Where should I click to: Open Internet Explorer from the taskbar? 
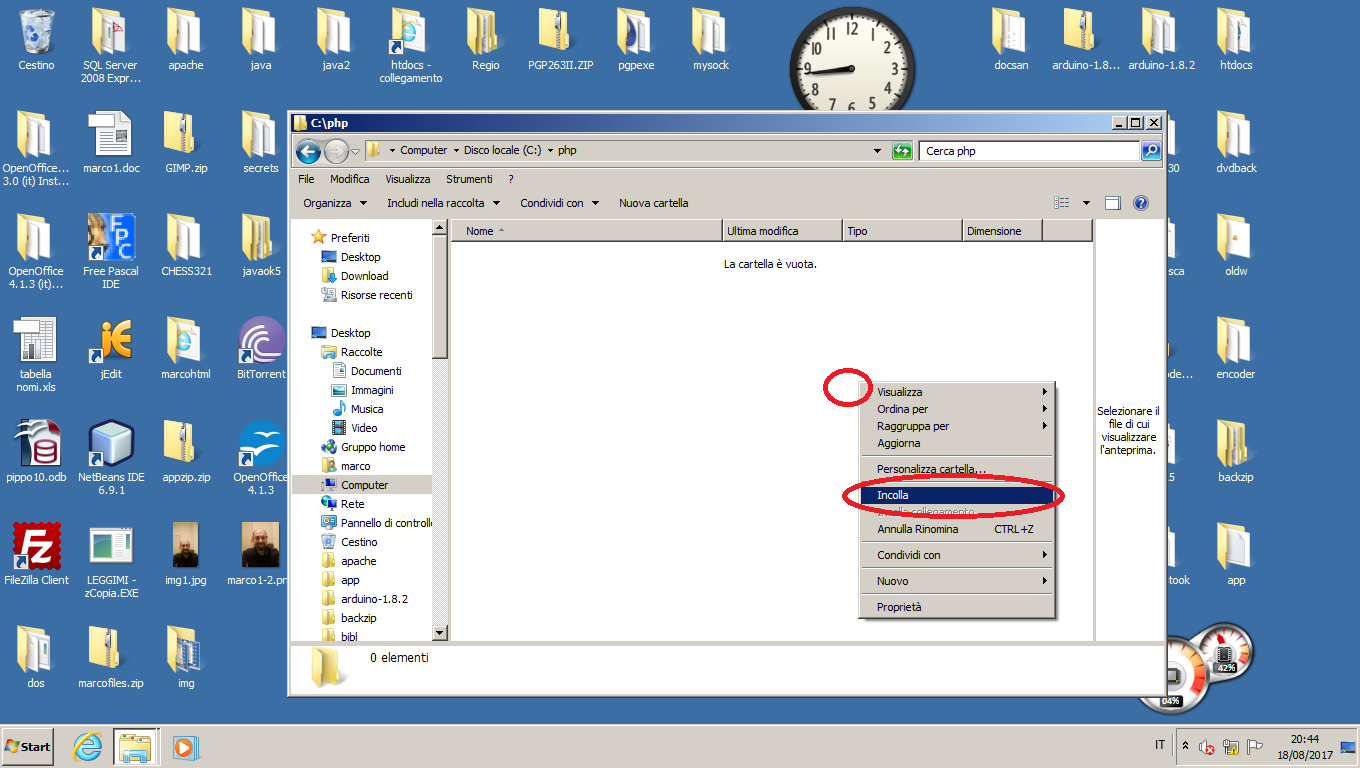tap(88, 746)
